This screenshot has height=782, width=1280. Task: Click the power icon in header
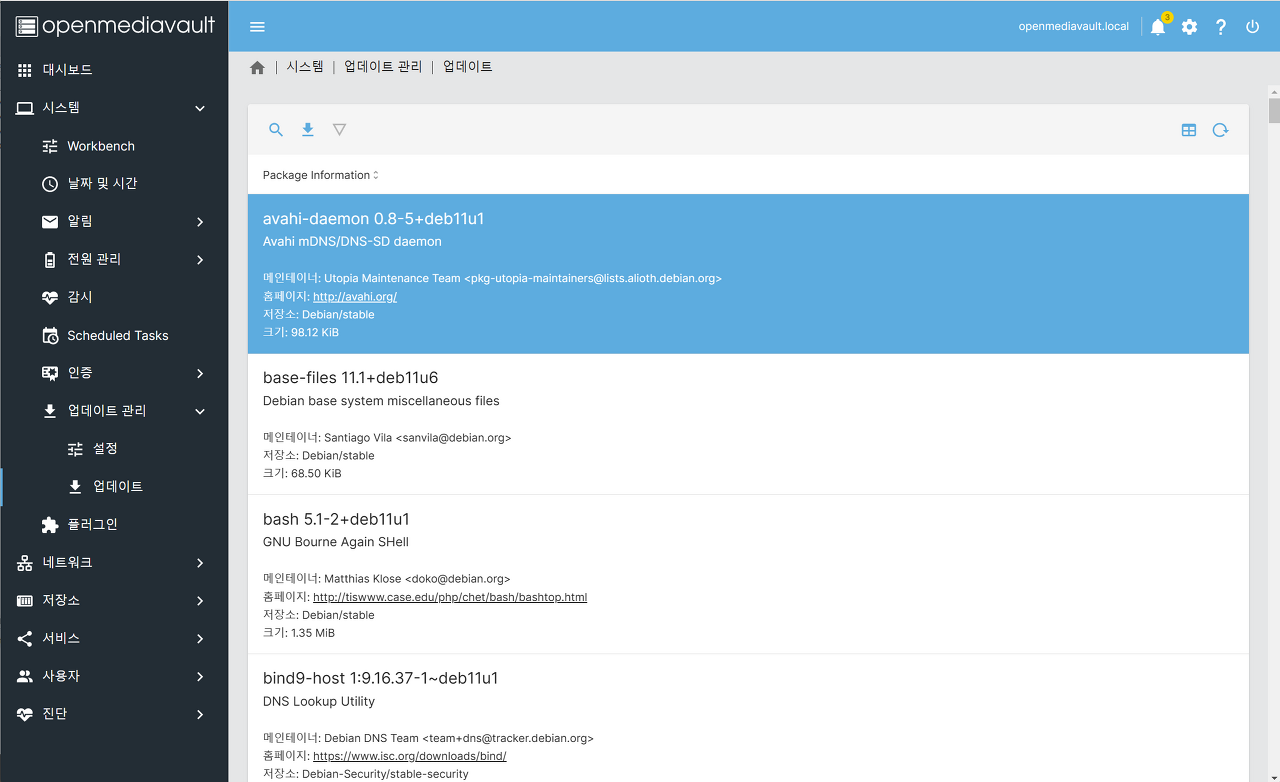[x=1252, y=27]
